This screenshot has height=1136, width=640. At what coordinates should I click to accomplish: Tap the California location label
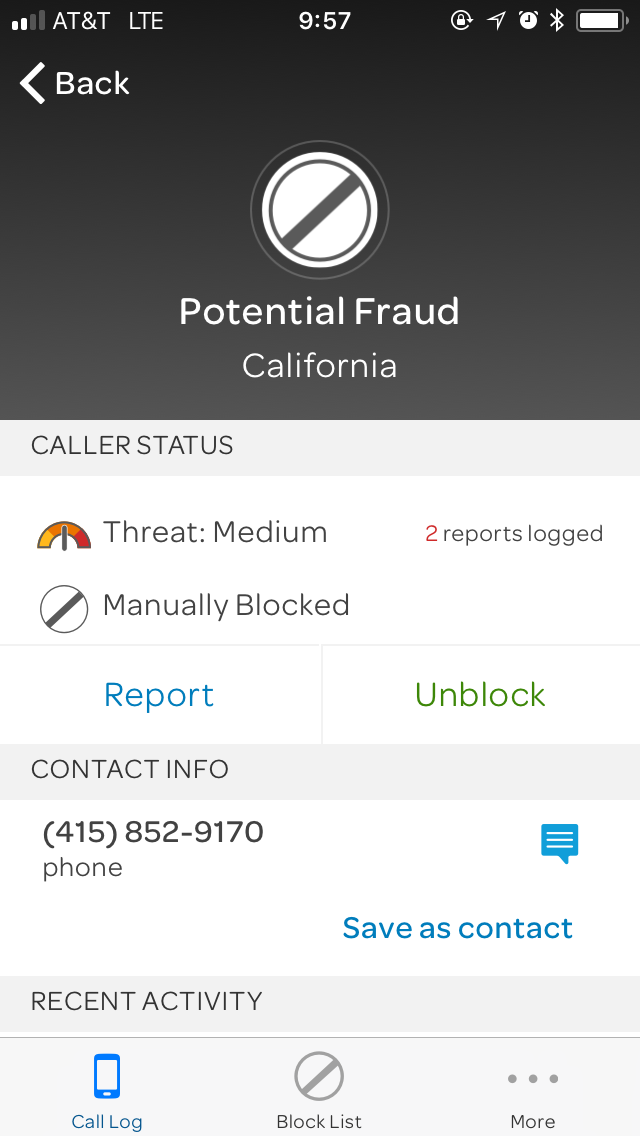tap(319, 366)
